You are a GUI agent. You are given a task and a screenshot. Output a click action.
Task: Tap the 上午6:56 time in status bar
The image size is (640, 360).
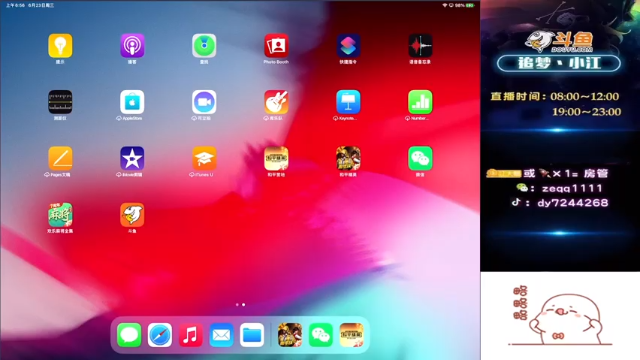coord(16,5)
